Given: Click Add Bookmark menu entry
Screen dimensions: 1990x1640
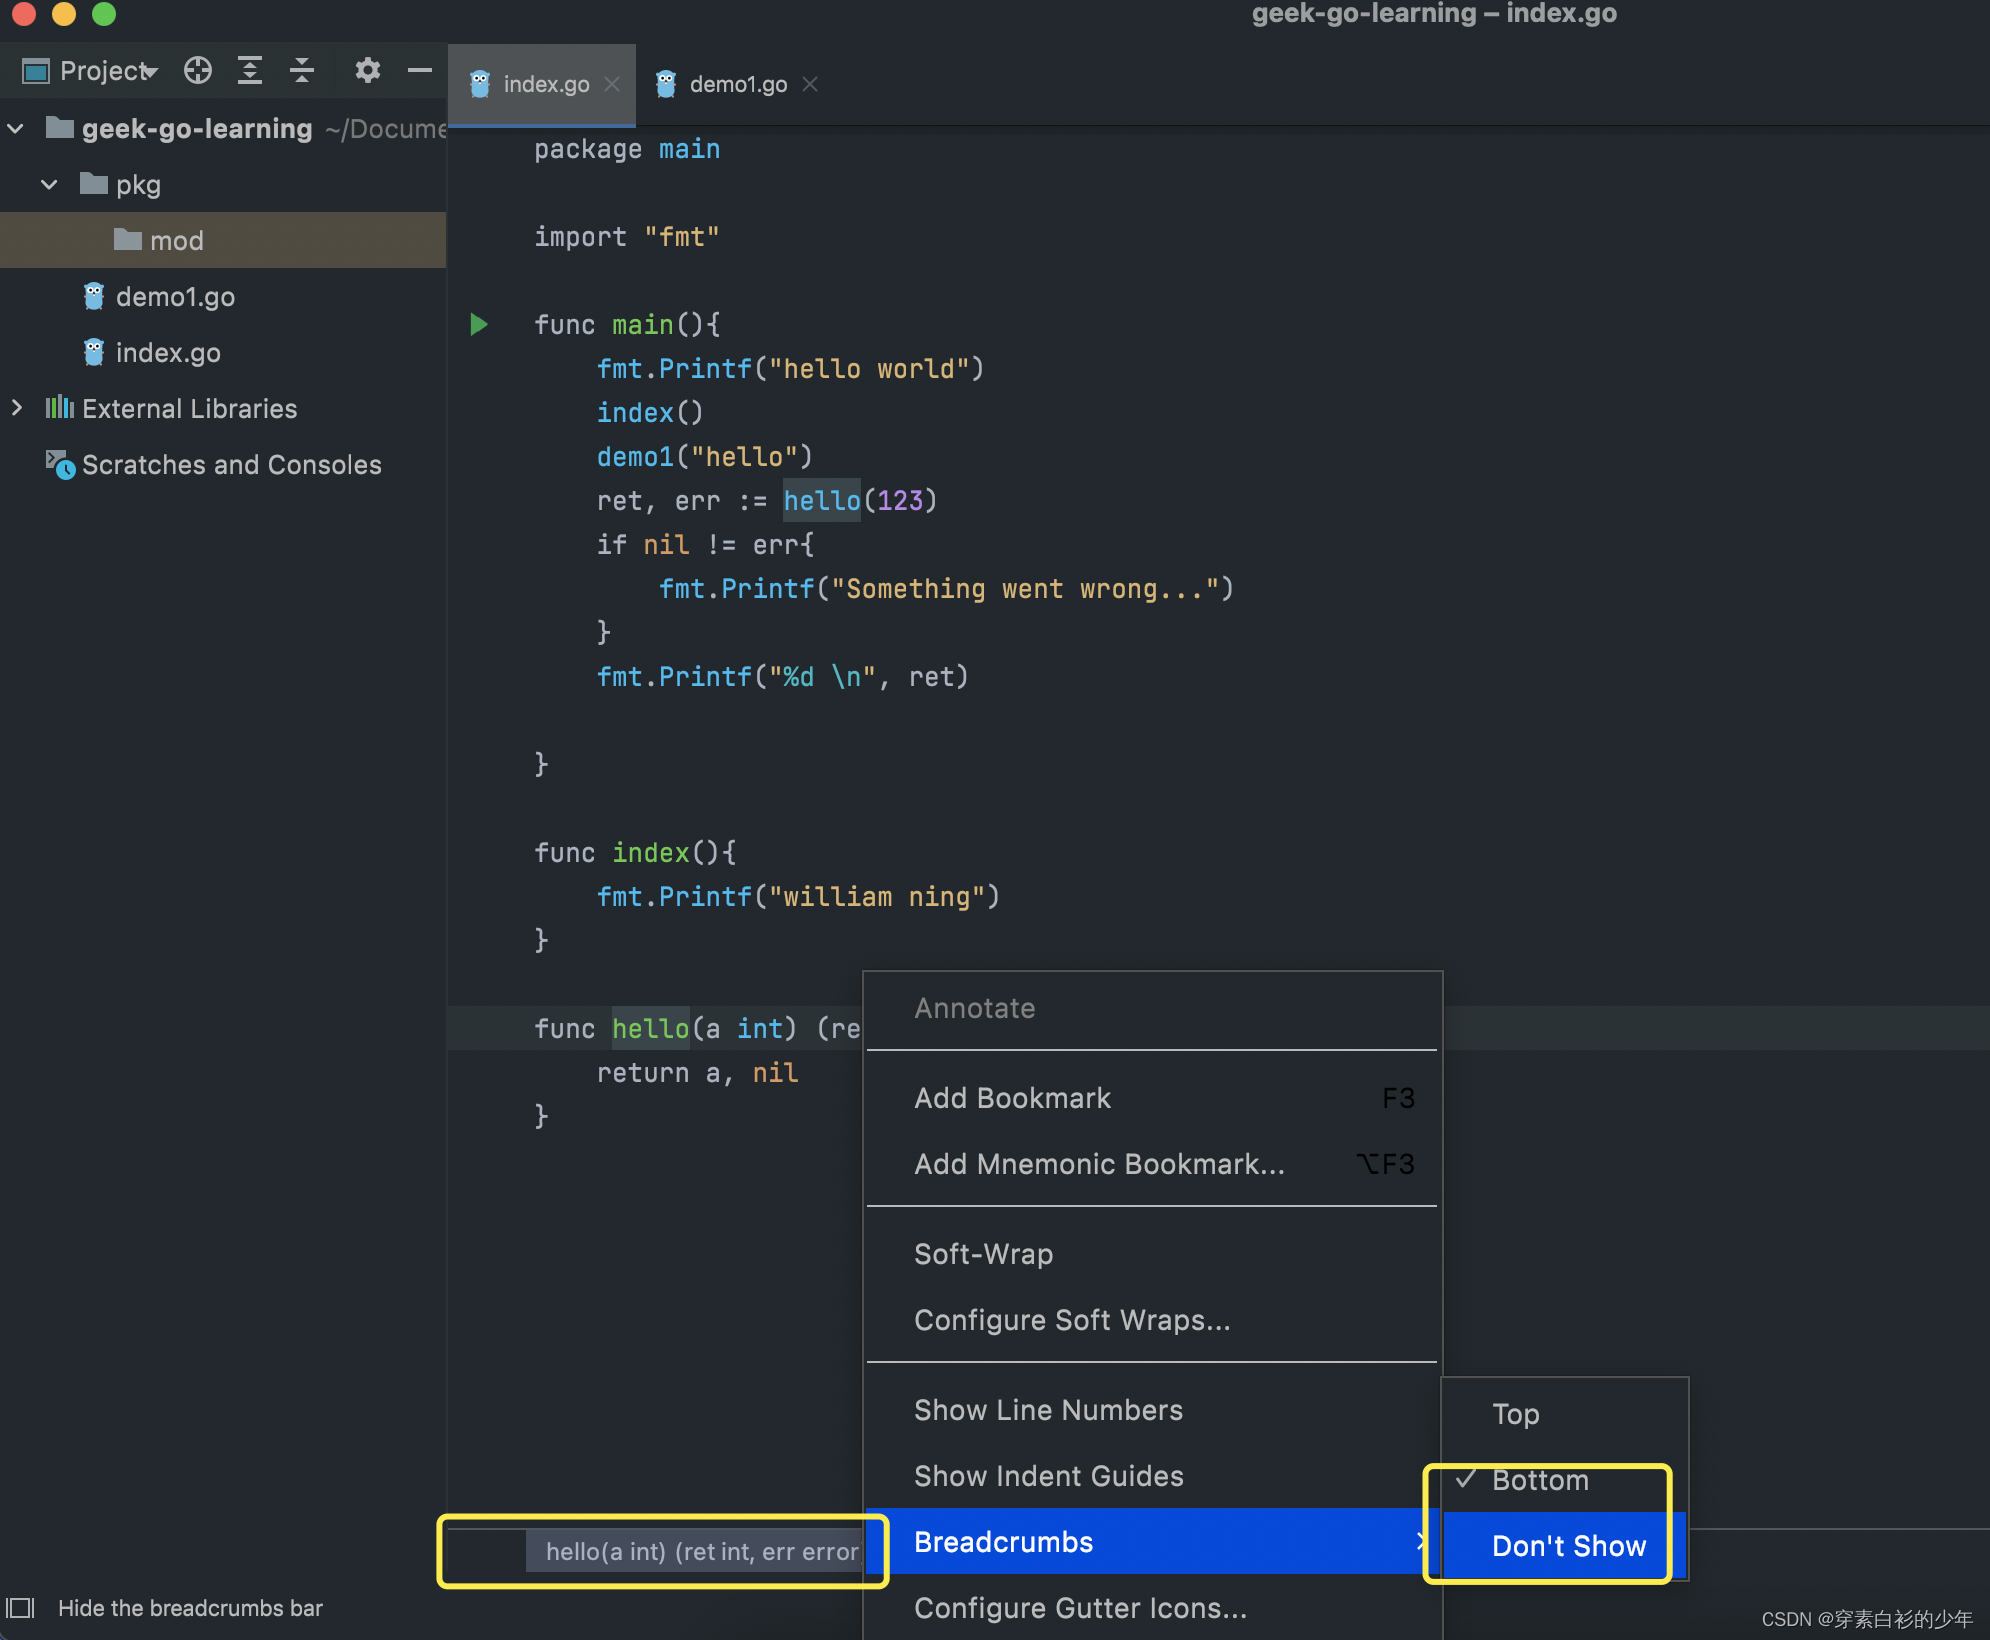Looking at the screenshot, I should (x=1012, y=1098).
